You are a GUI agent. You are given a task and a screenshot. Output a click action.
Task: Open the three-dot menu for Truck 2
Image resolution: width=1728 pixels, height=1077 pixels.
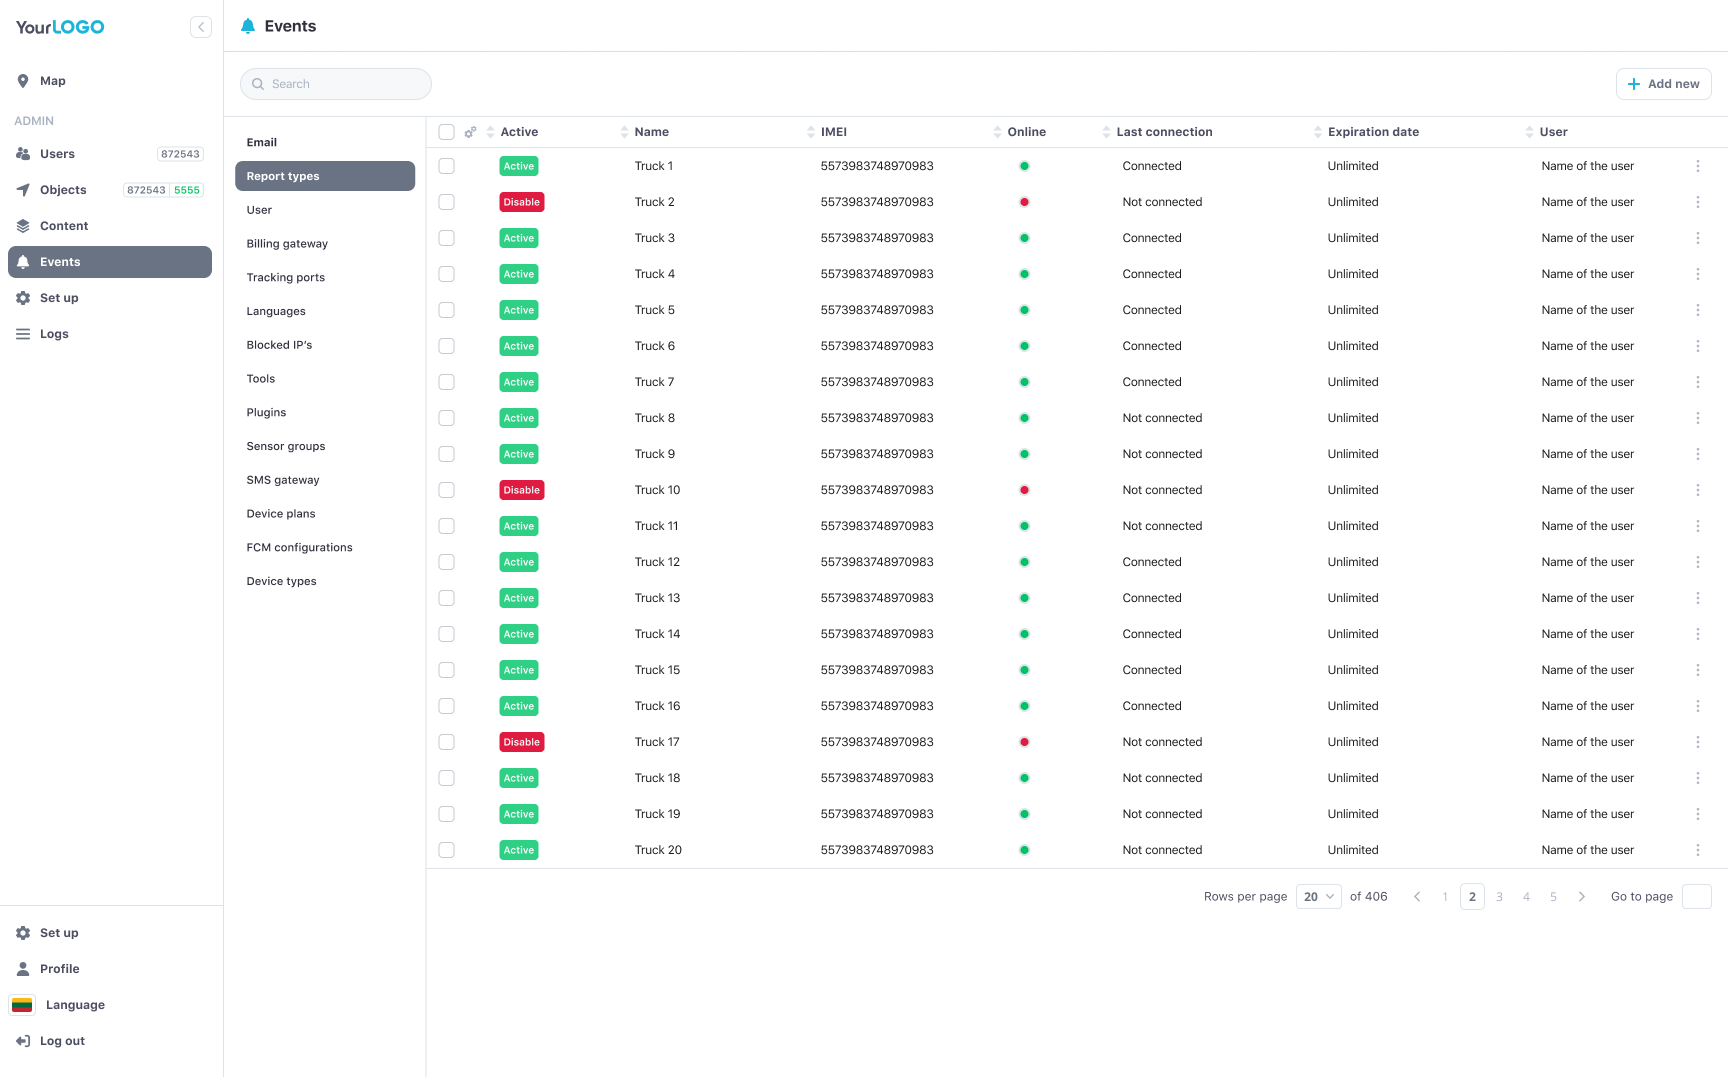tap(1698, 202)
